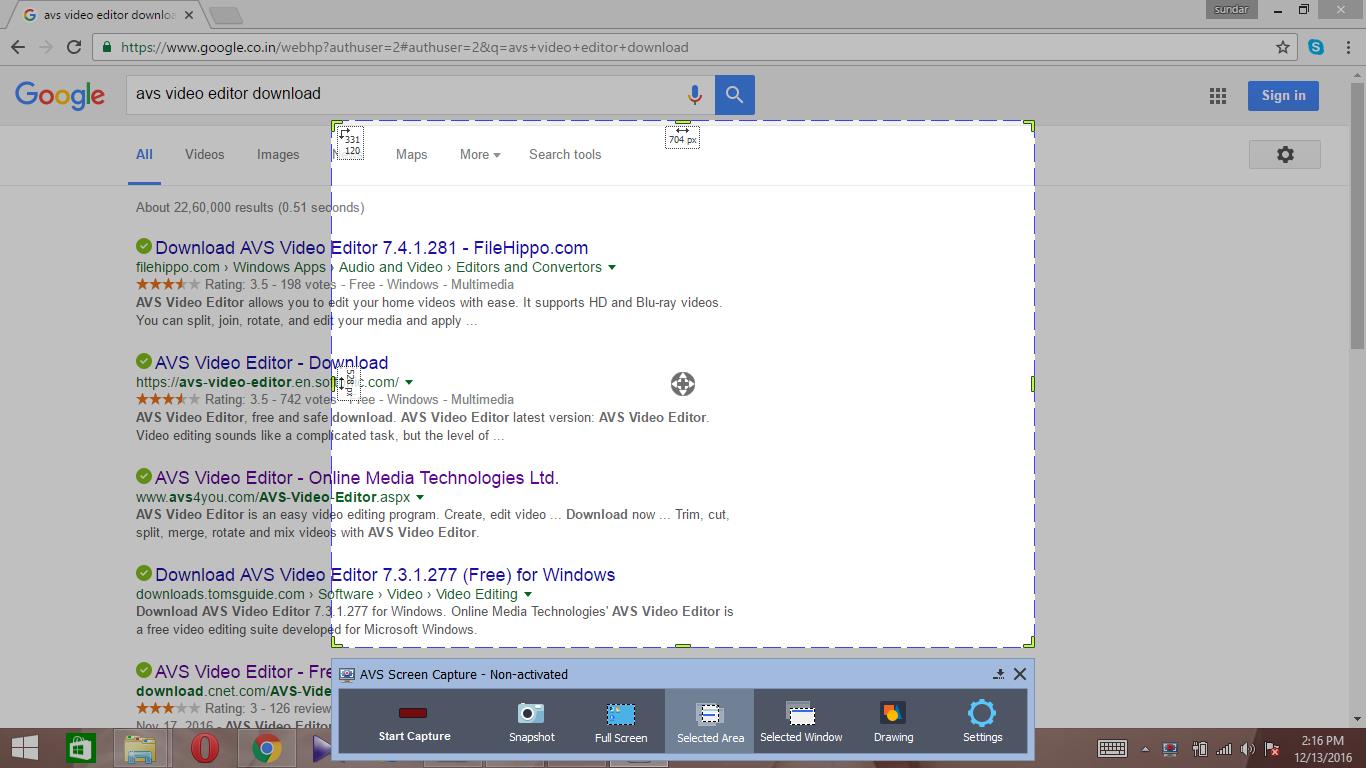Open the Chrome taskbar icon
1366x768 pixels.
click(266, 748)
